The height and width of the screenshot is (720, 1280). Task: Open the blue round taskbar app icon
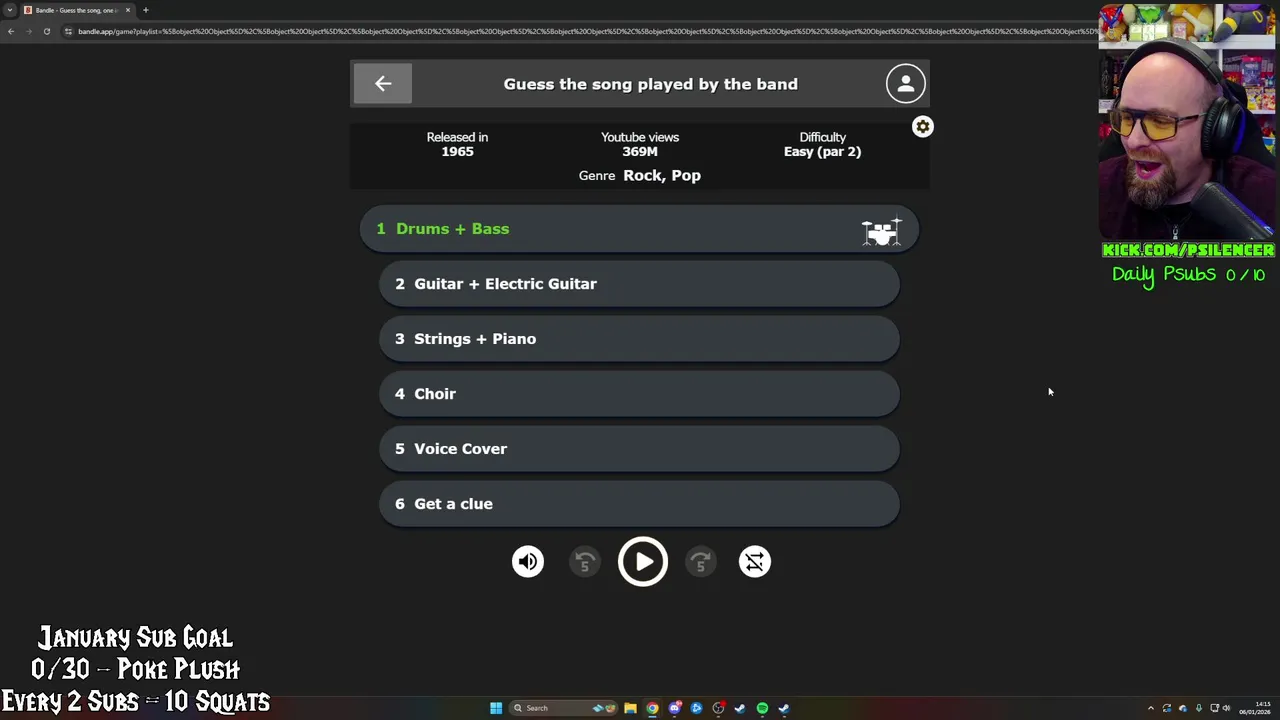point(696,708)
